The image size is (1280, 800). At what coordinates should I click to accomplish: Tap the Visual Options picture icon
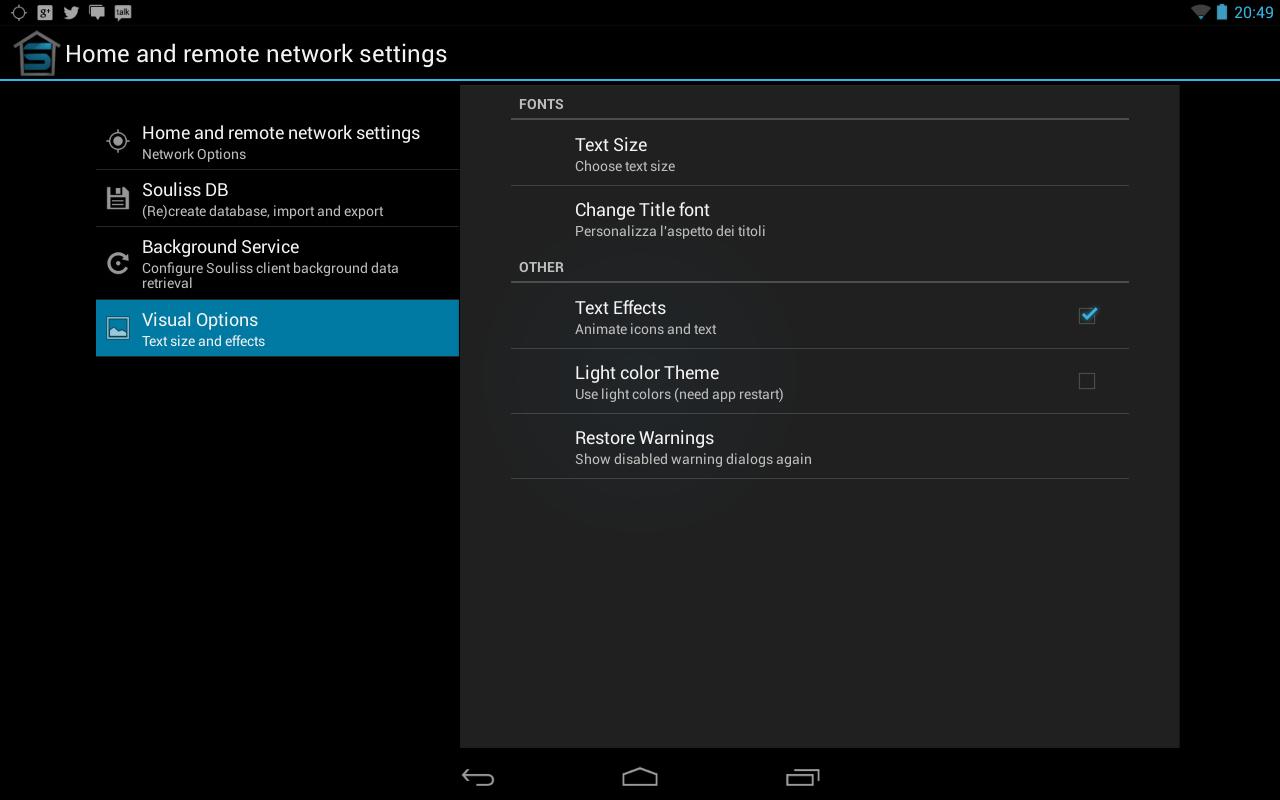pos(118,328)
